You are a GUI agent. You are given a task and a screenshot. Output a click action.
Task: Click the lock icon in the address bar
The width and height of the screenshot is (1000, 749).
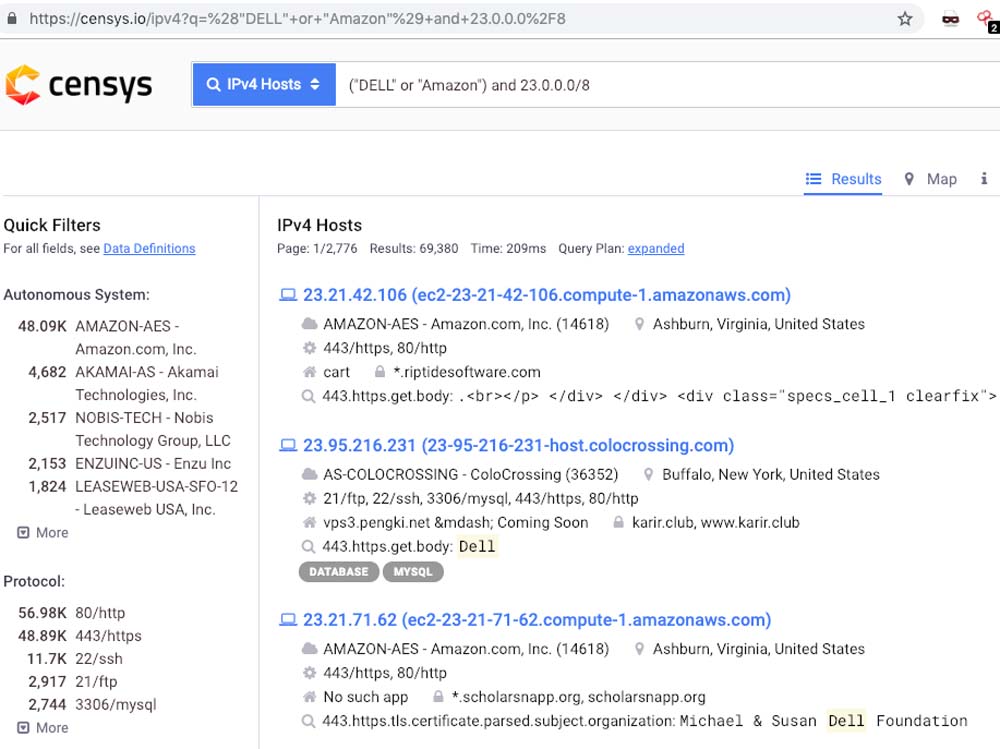[12, 18]
